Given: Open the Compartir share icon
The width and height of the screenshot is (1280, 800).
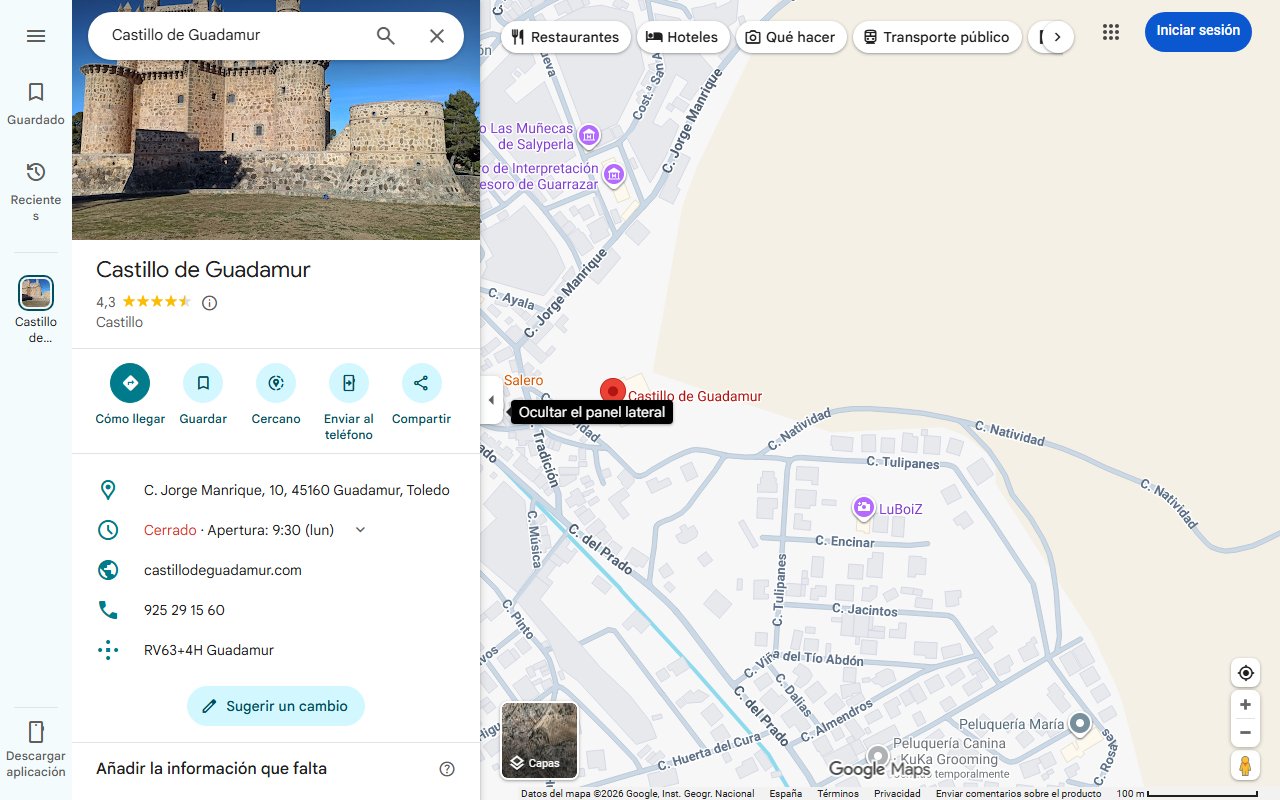Looking at the screenshot, I should [421, 383].
